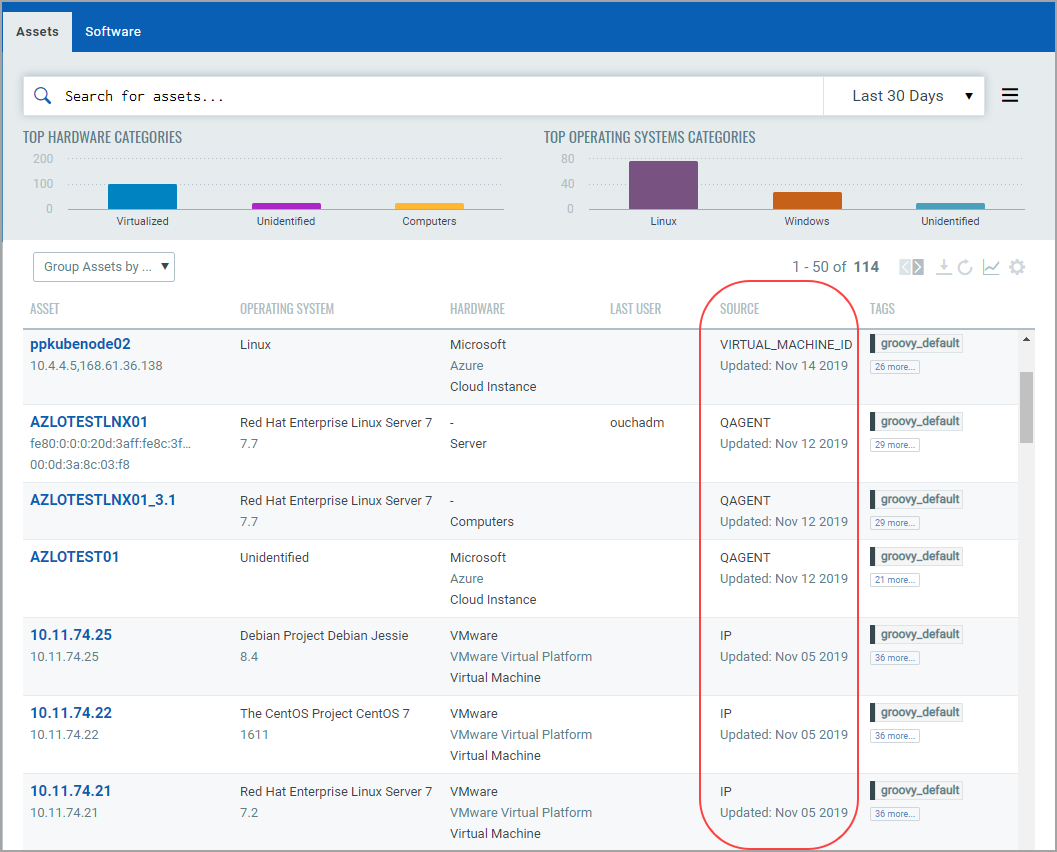
Task: Sort by LAST USER column header
Action: point(636,309)
